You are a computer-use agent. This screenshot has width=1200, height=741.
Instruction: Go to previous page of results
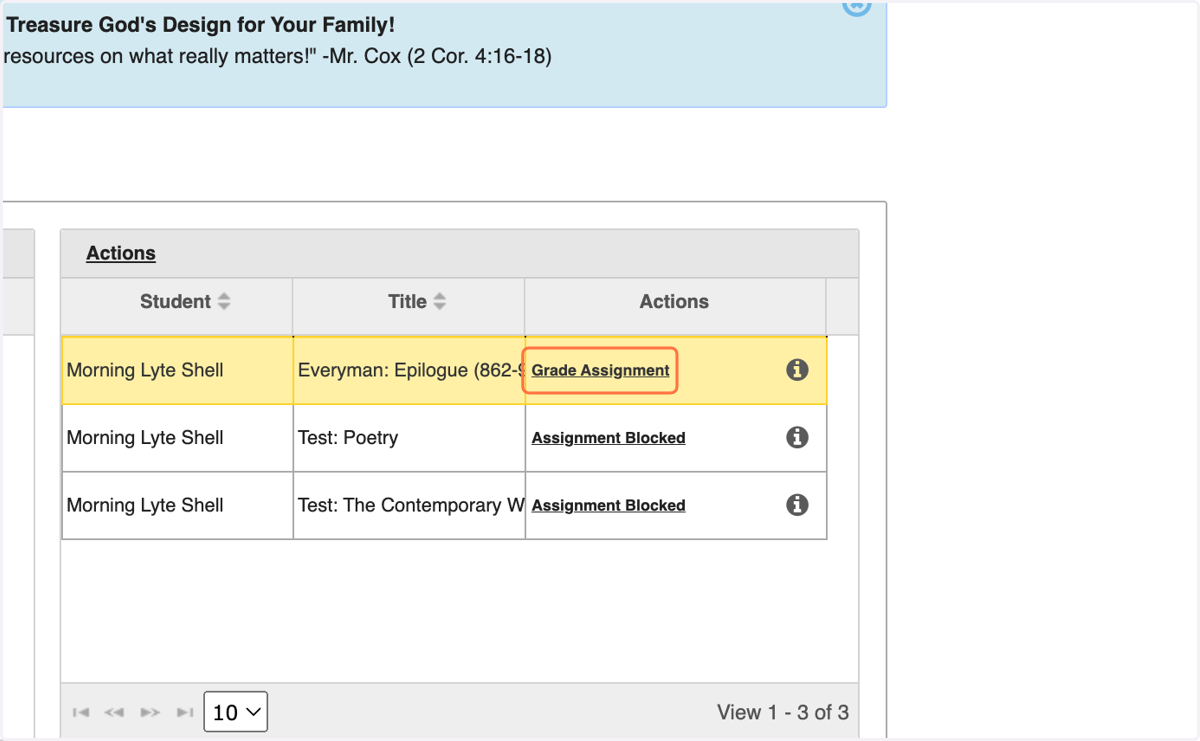point(115,712)
